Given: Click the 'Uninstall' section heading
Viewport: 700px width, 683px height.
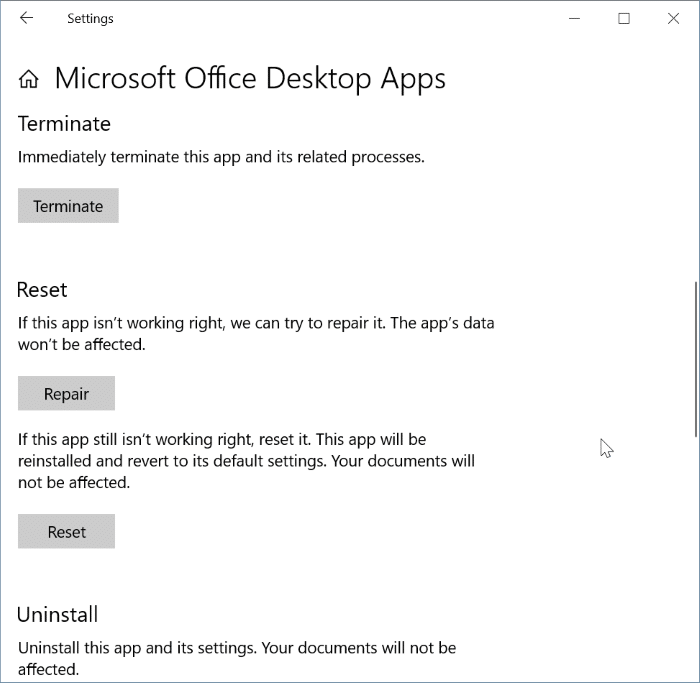Looking at the screenshot, I should (x=58, y=614).
